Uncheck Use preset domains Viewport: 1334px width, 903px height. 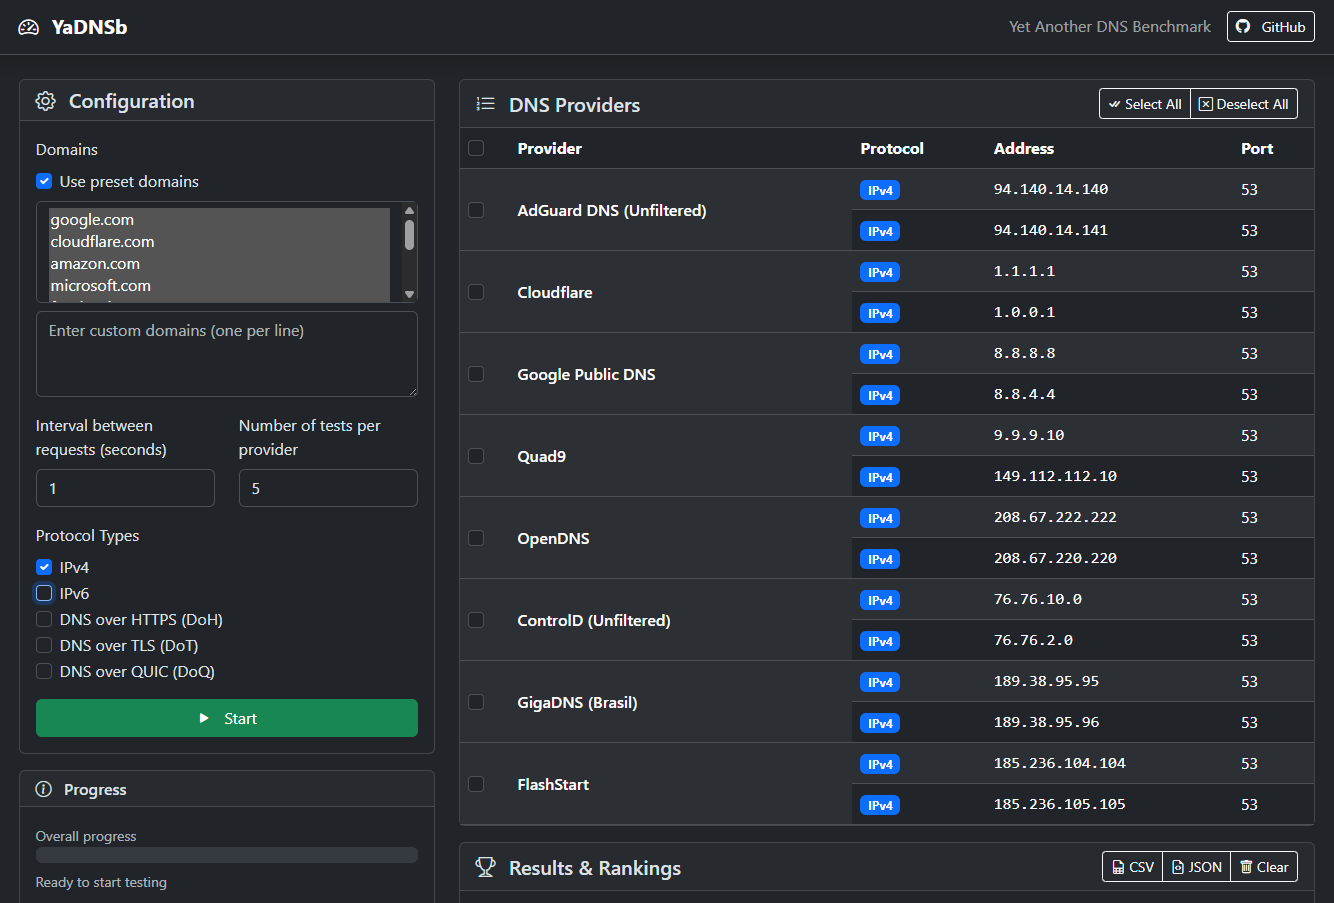pyautogui.click(x=44, y=181)
